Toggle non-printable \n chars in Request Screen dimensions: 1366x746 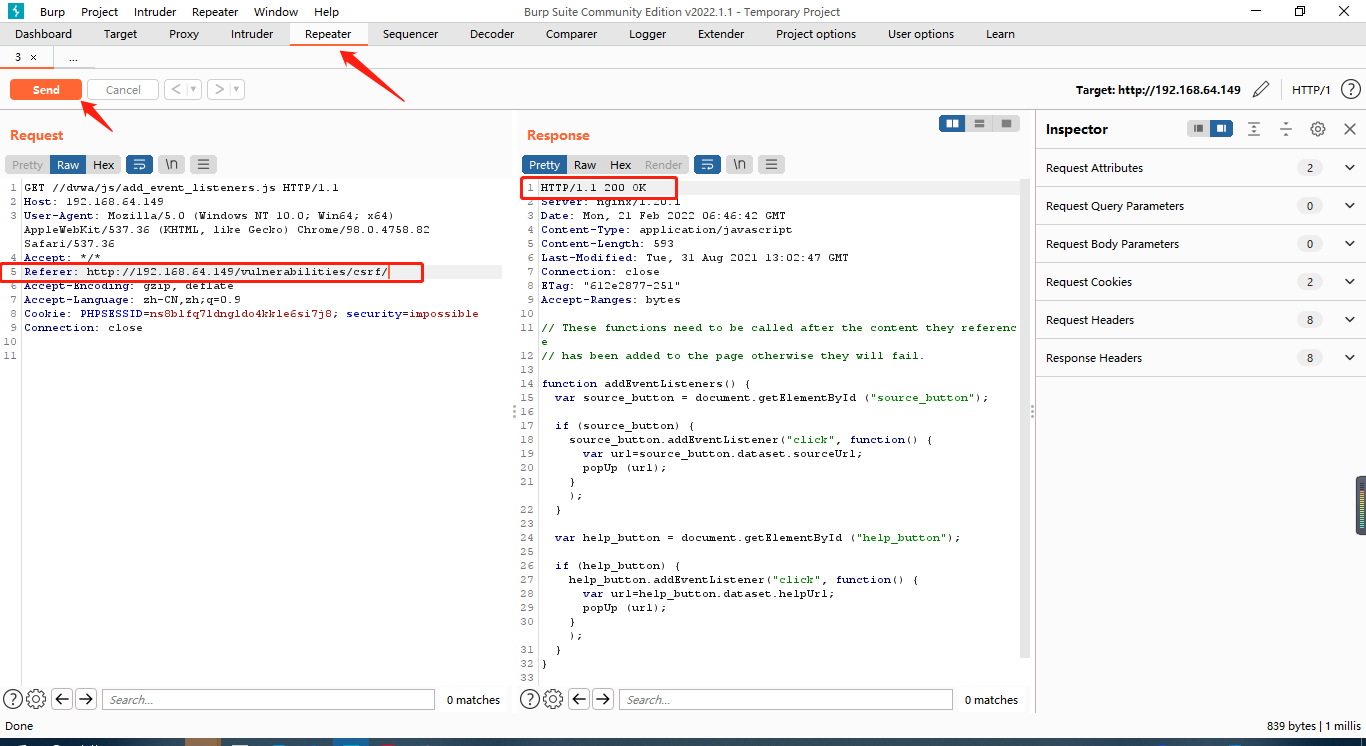coord(172,165)
